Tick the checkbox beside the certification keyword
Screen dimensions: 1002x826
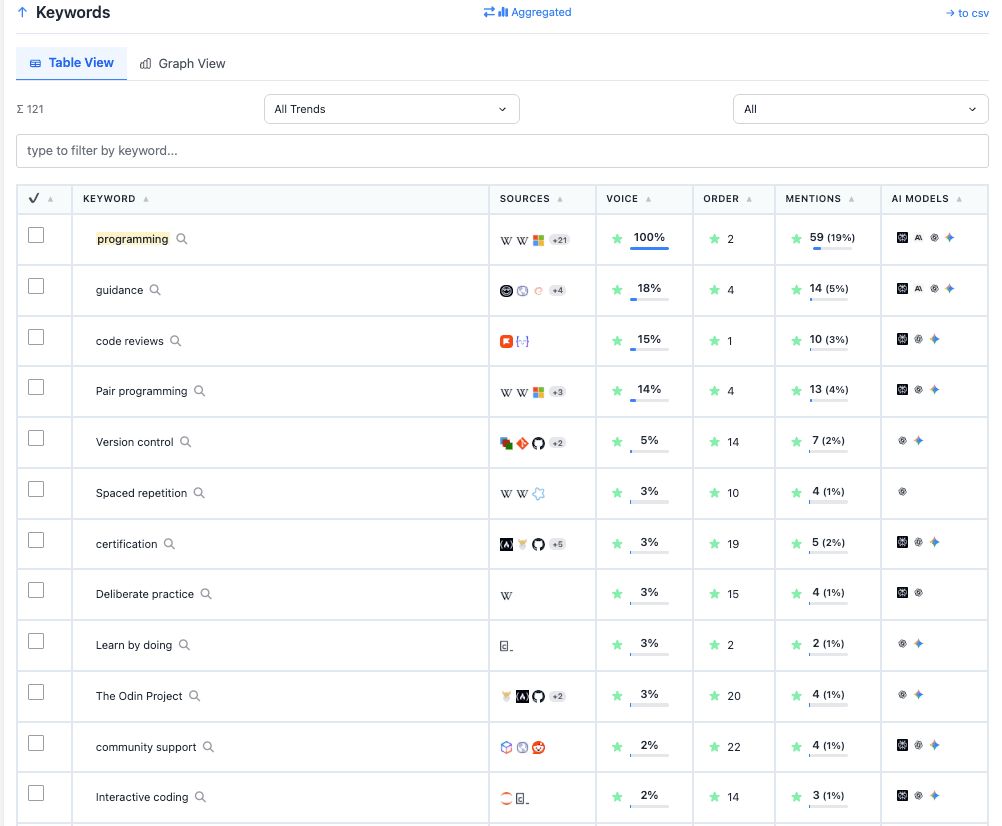[x=35, y=539]
